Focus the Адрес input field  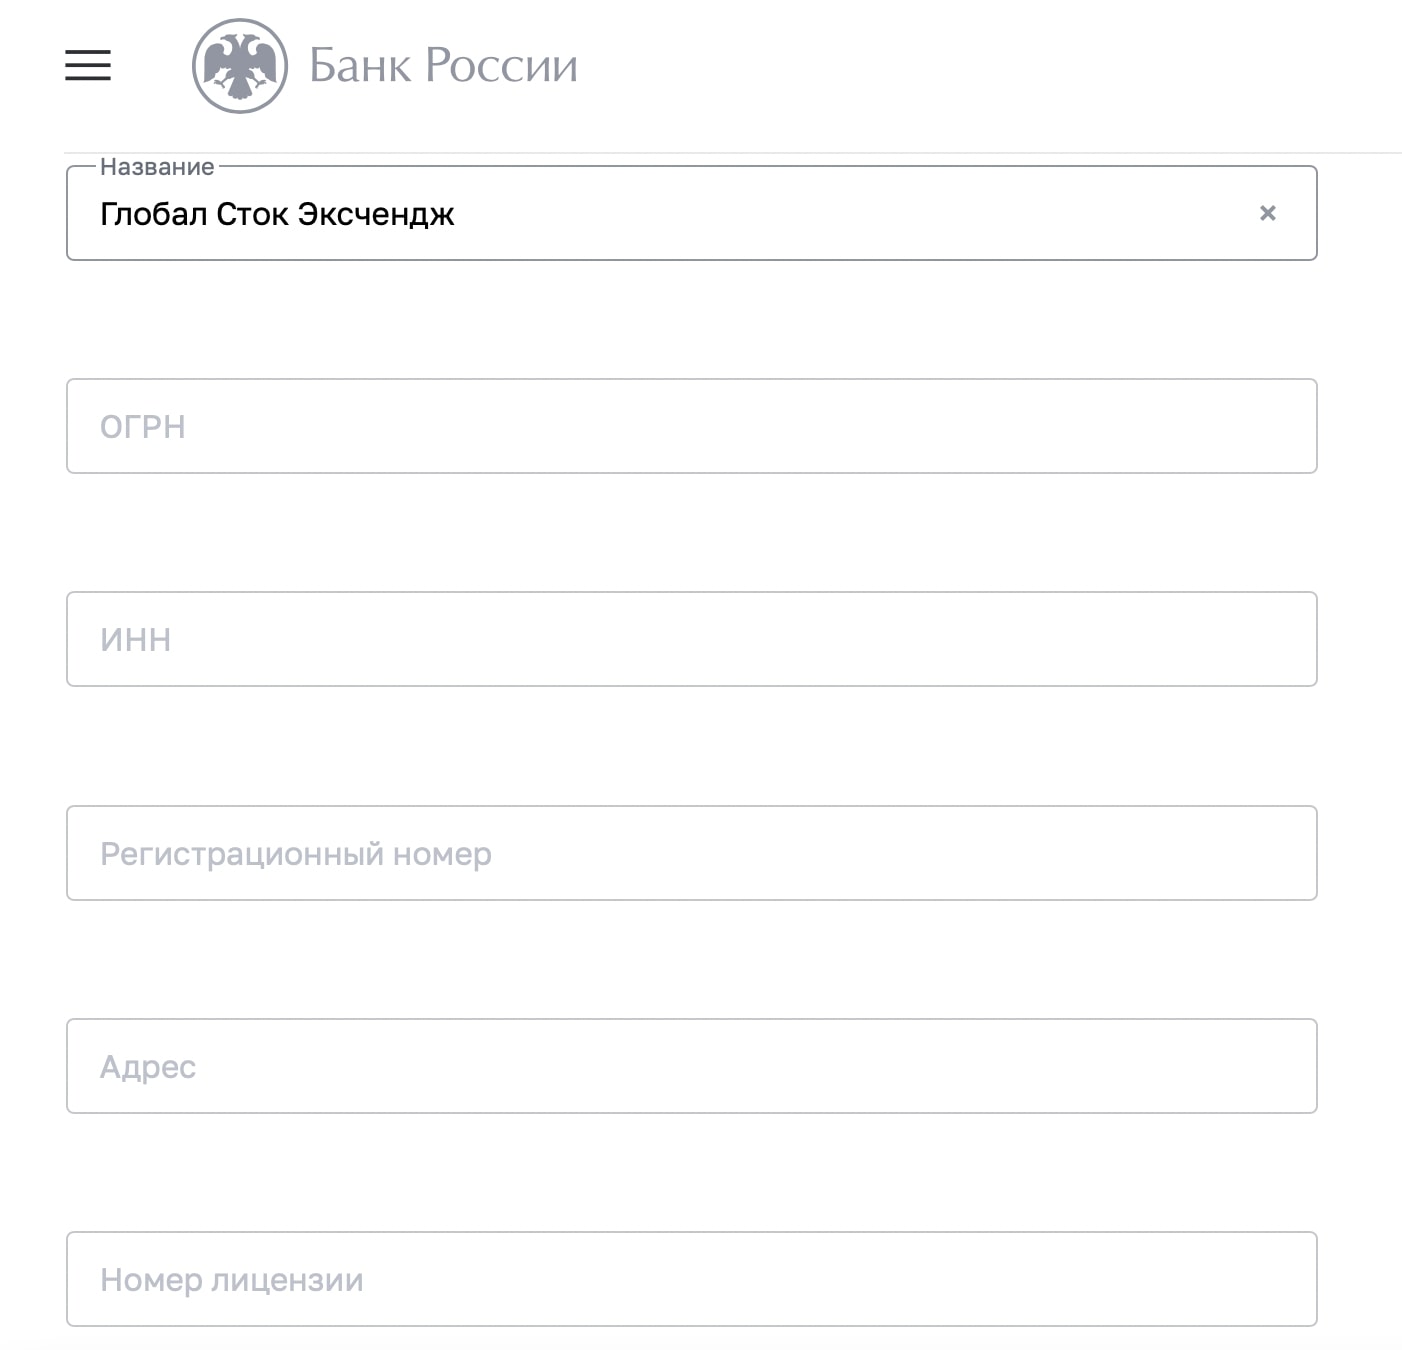pyautogui.click(x=691, y=1066)
